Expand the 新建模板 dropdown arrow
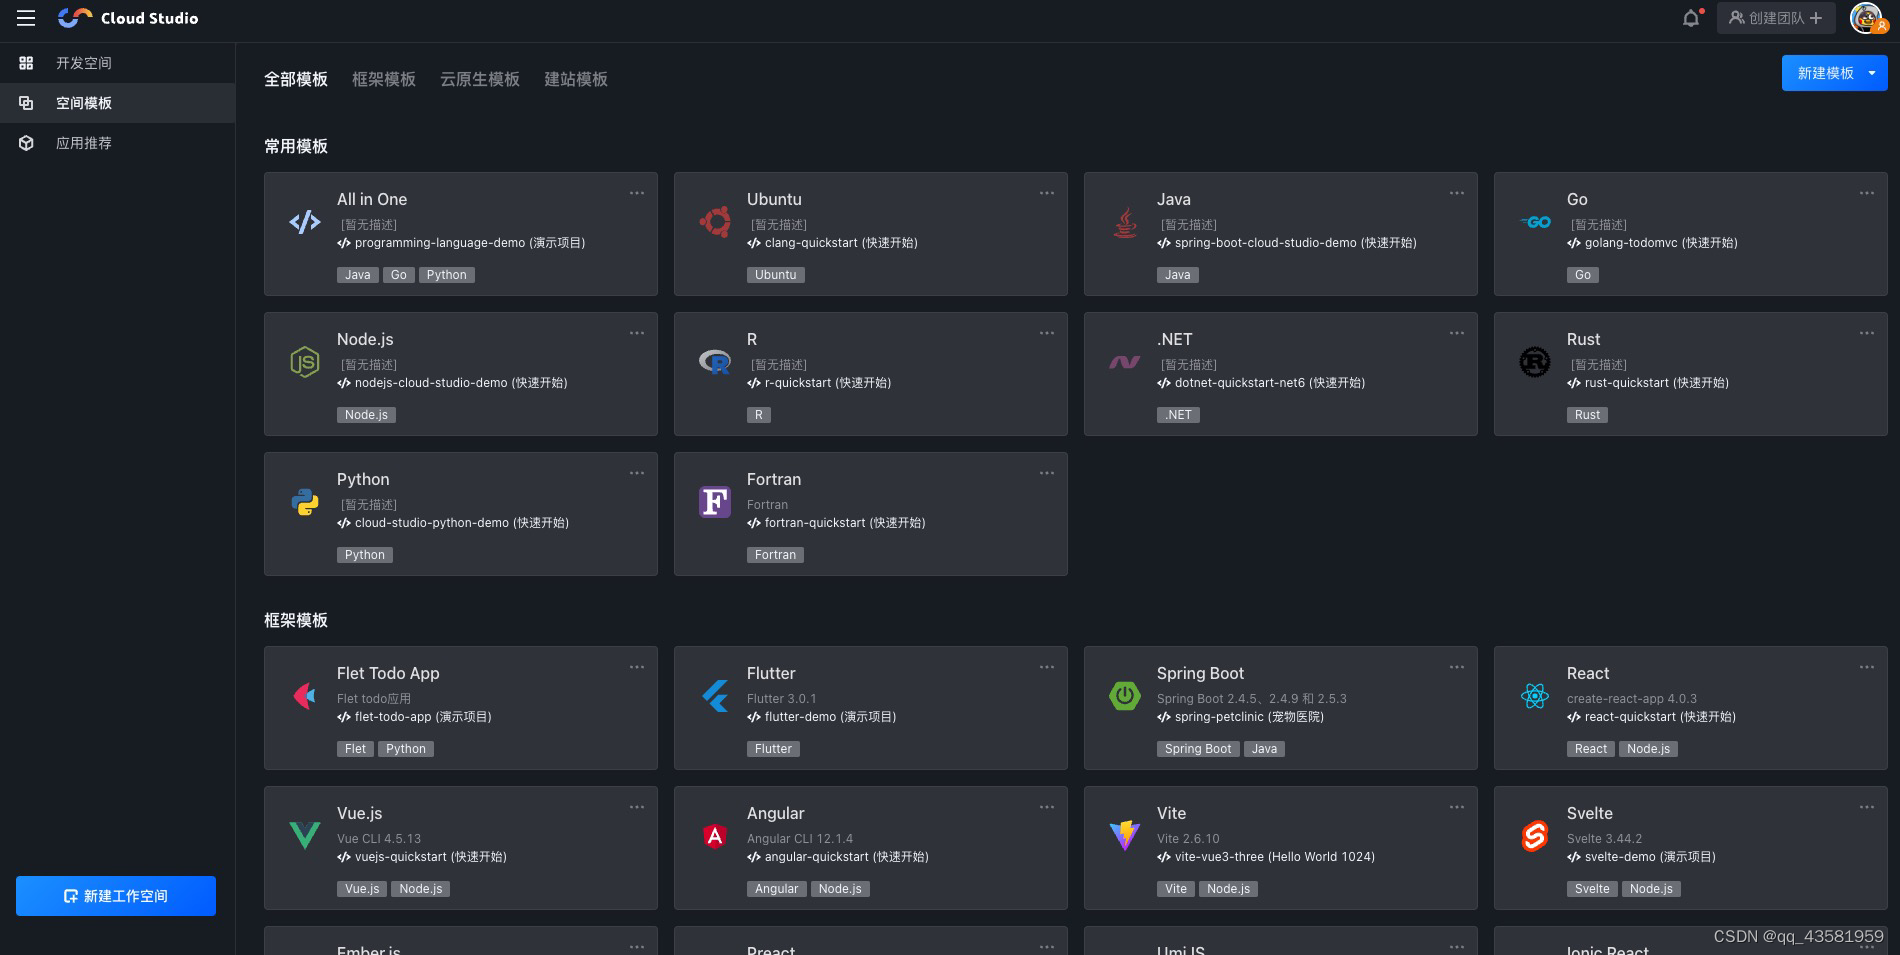 point(1872,73)
